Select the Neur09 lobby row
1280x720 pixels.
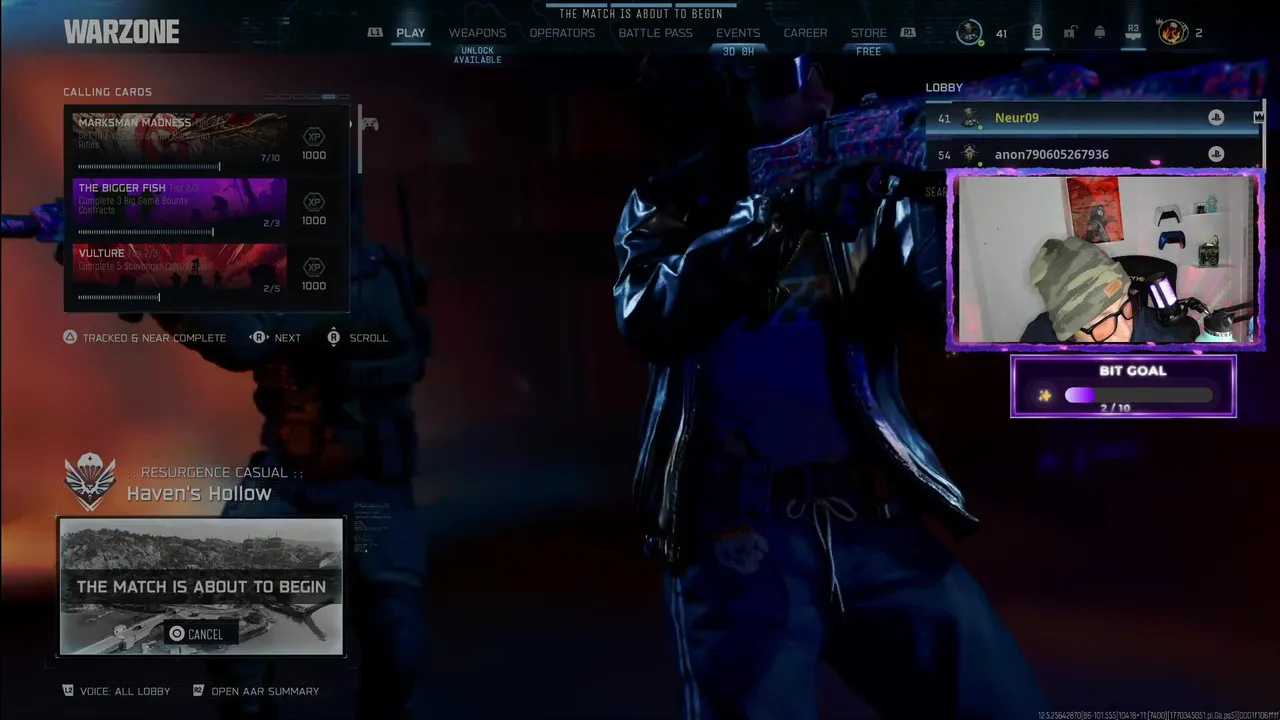coord(1094,118)
